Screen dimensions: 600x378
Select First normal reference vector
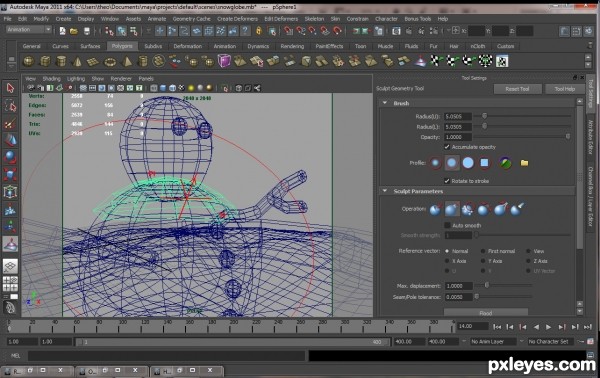483,251
